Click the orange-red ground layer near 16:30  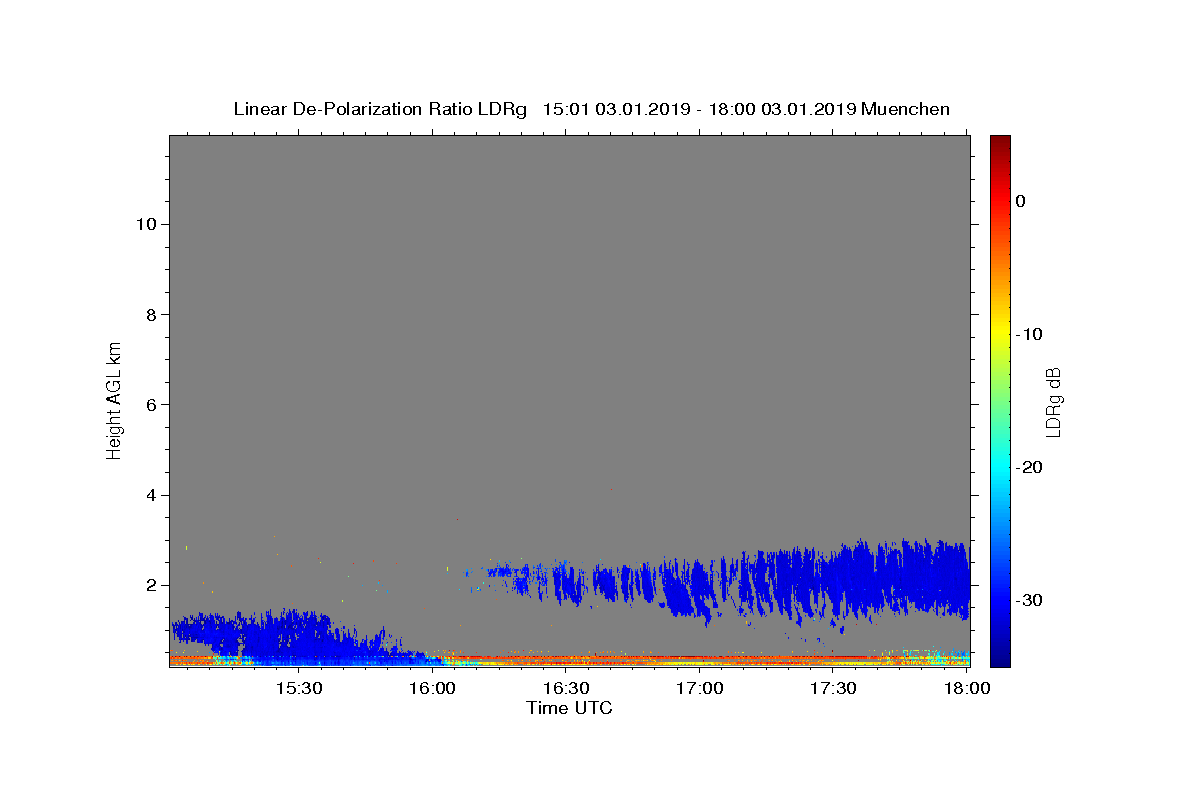(566, 659)
